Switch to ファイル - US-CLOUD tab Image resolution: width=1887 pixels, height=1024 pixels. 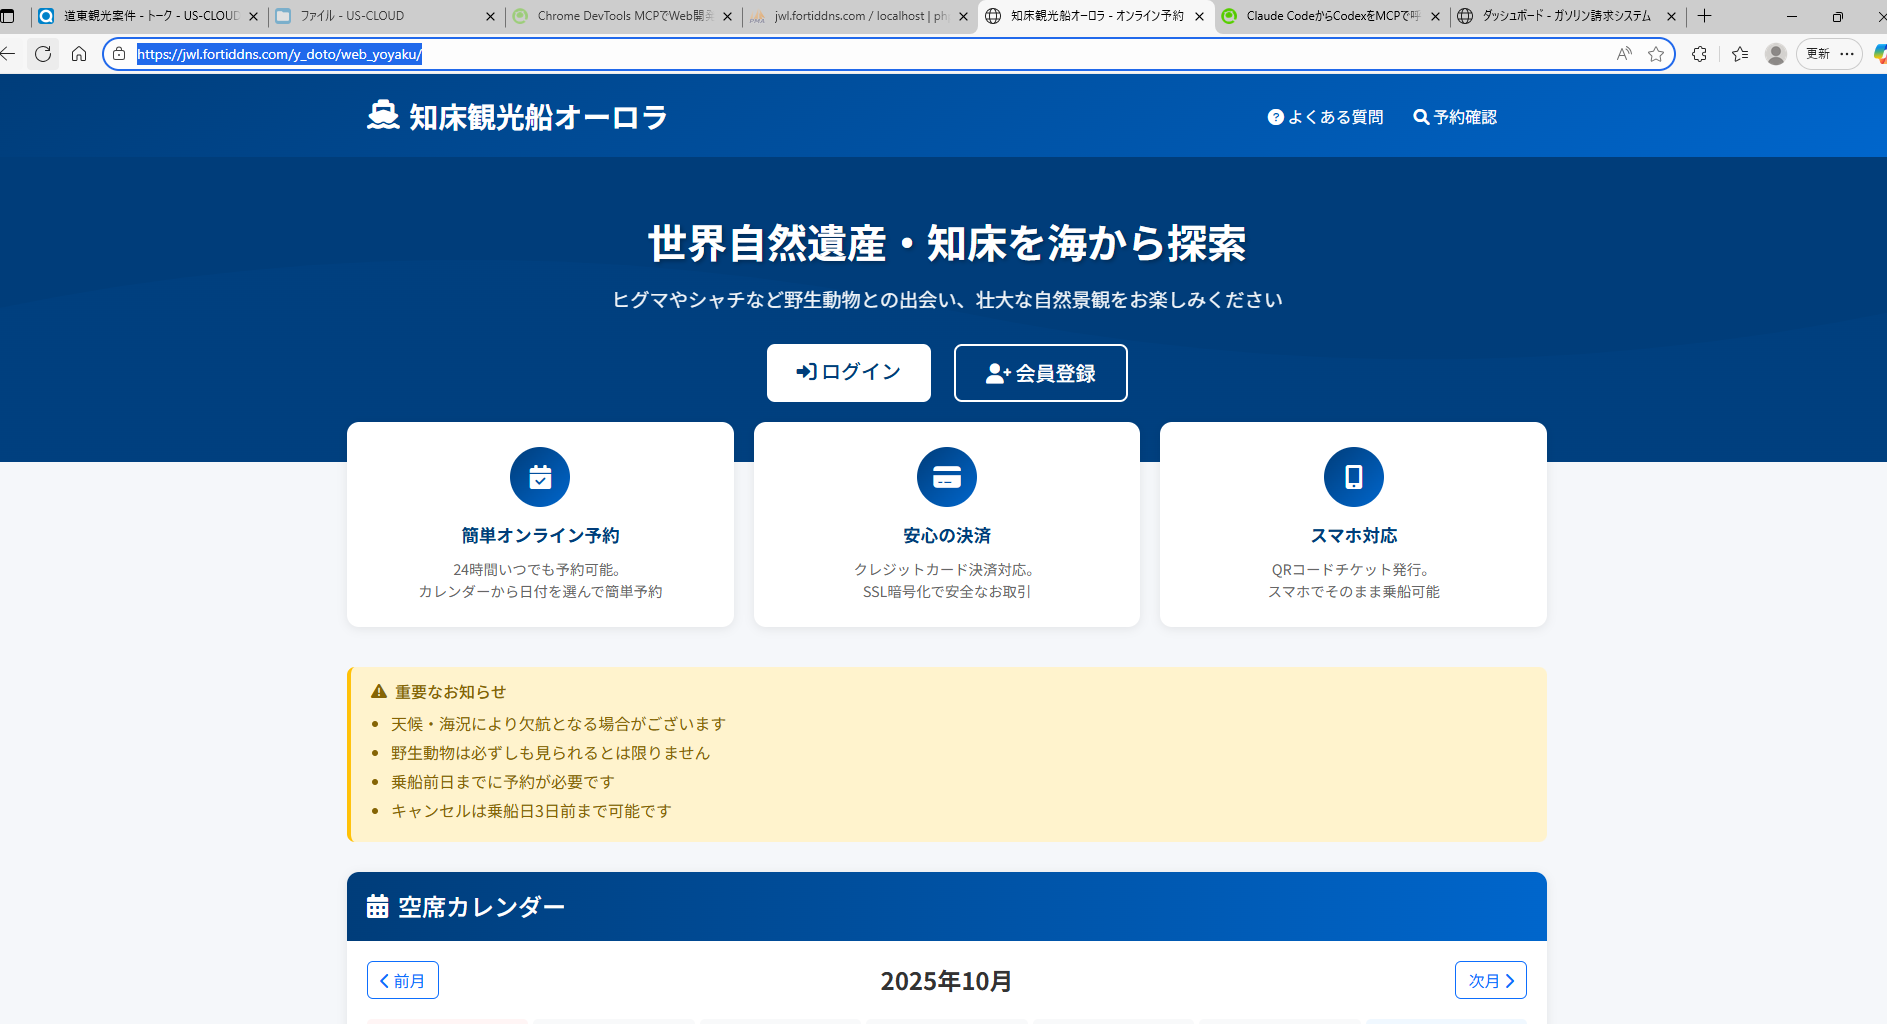(380, 16)
